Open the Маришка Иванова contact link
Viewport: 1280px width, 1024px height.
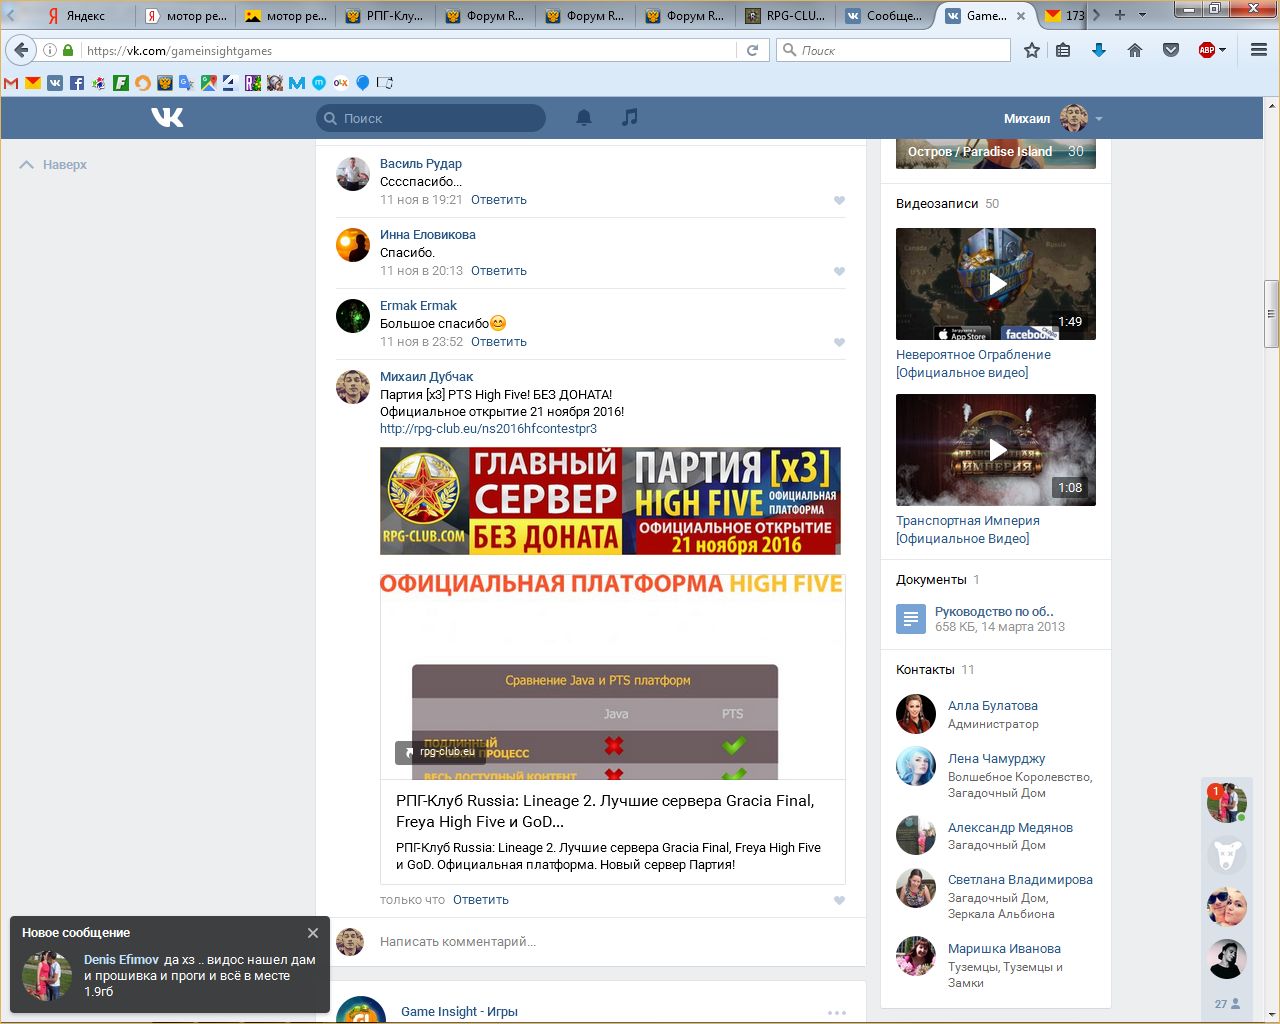(1004, 949)
